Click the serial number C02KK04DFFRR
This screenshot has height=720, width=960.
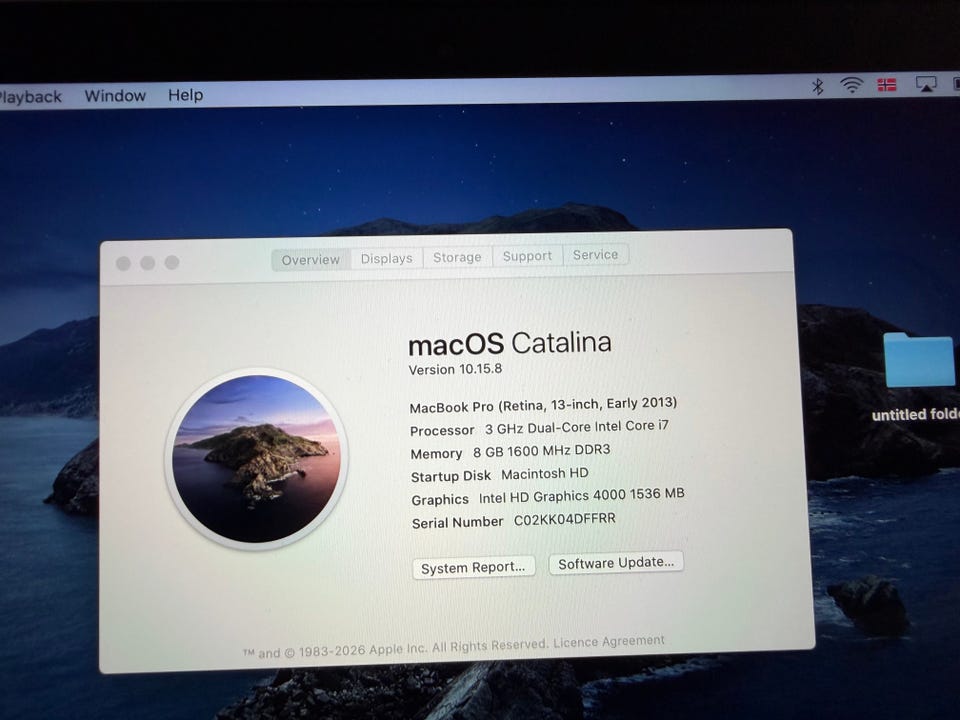(564, 519)
